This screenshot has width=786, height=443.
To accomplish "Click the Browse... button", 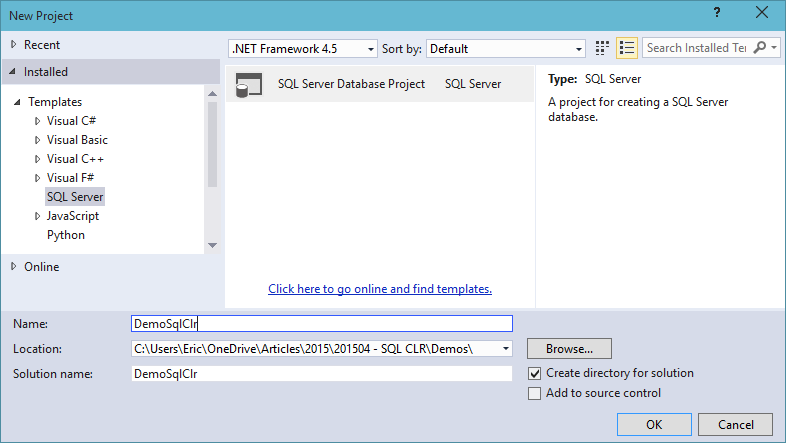I will [x=569, y=349].
